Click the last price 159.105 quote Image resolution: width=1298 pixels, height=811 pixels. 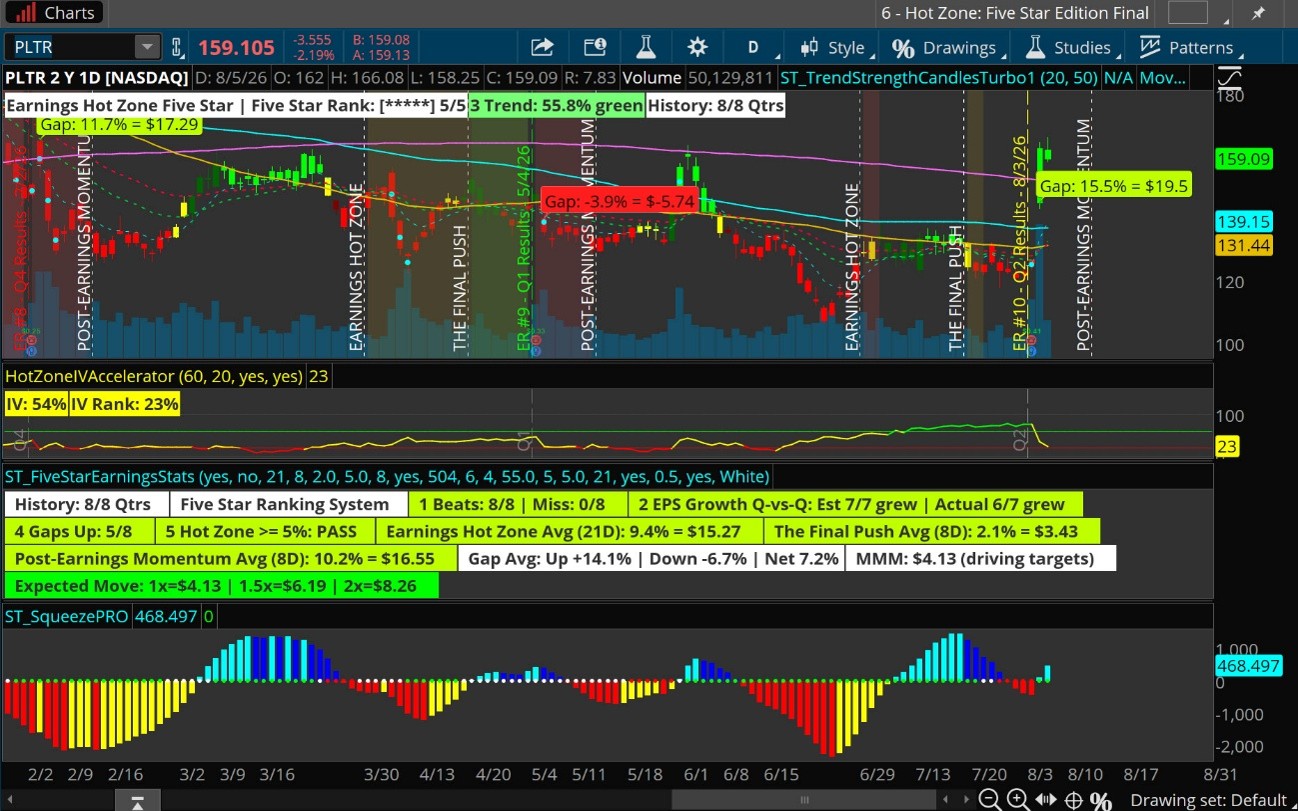point(236,47)
